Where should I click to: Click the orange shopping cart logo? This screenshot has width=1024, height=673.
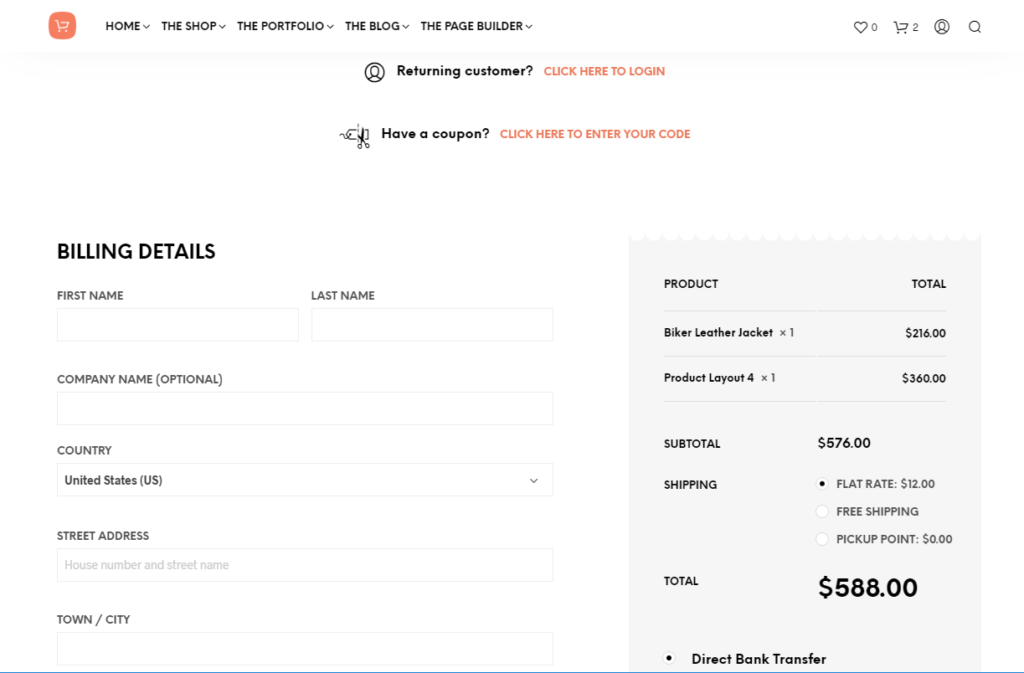pyautogui.click(x=62, y=26)
